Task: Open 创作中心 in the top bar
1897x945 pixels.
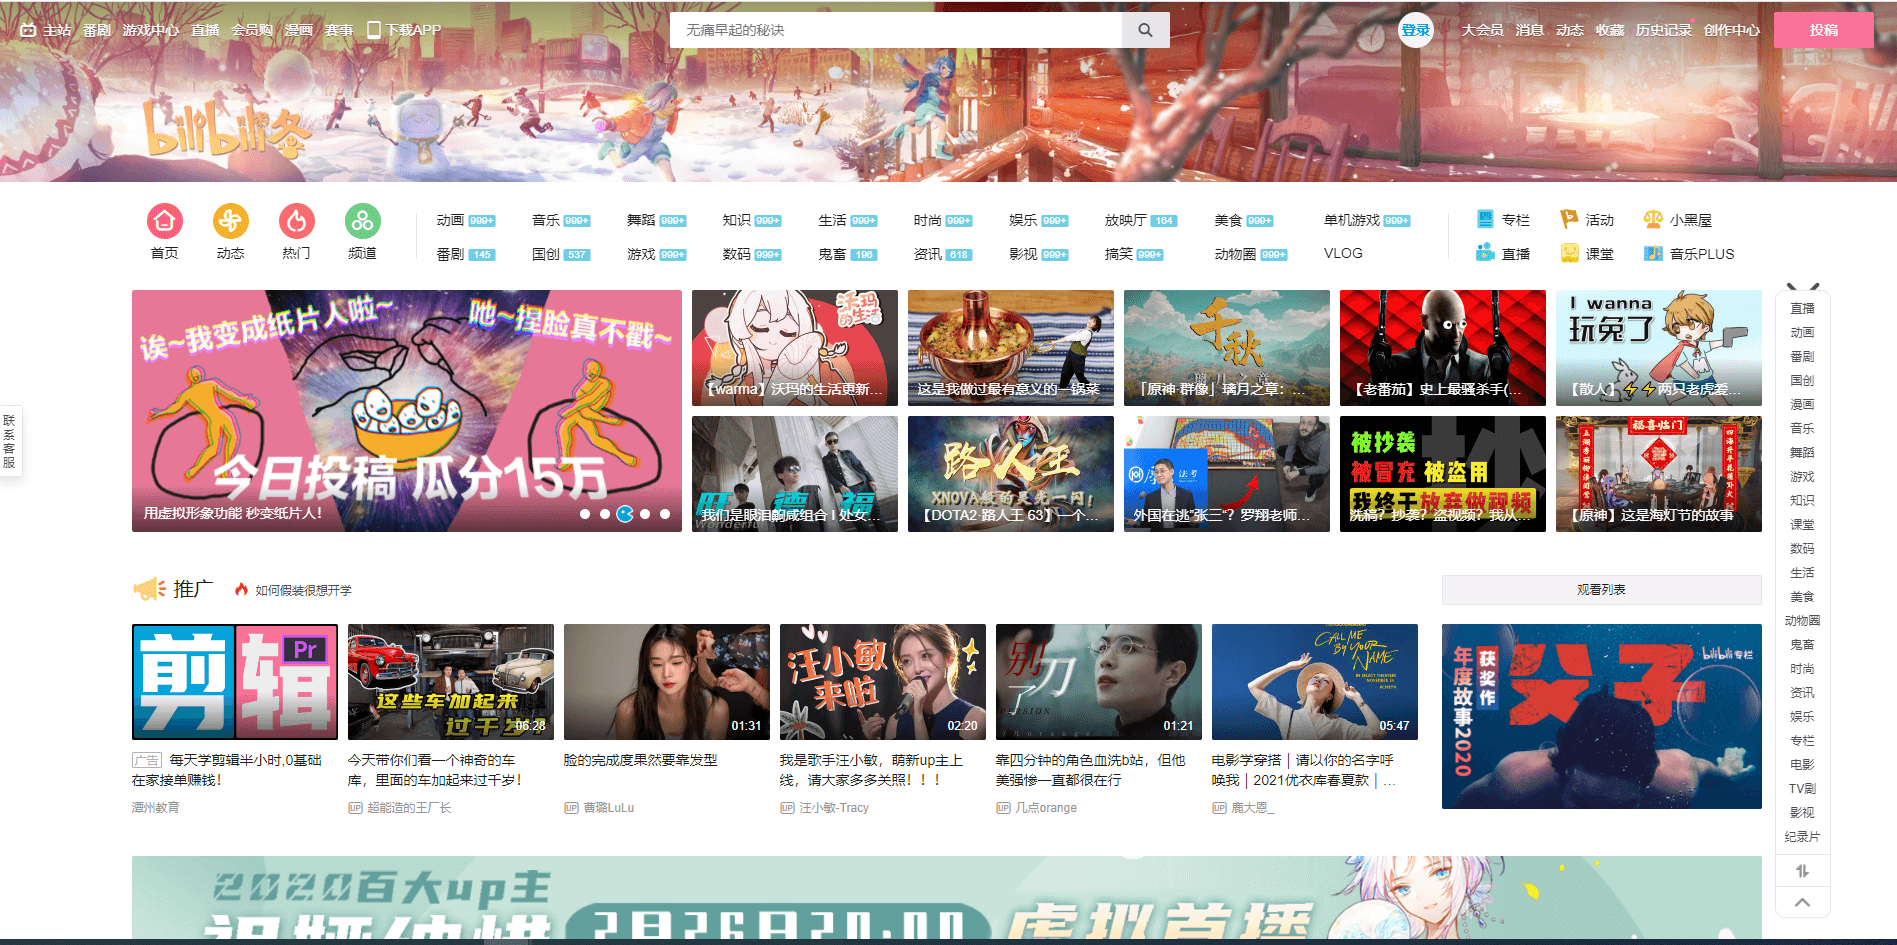Action: 1732,30
